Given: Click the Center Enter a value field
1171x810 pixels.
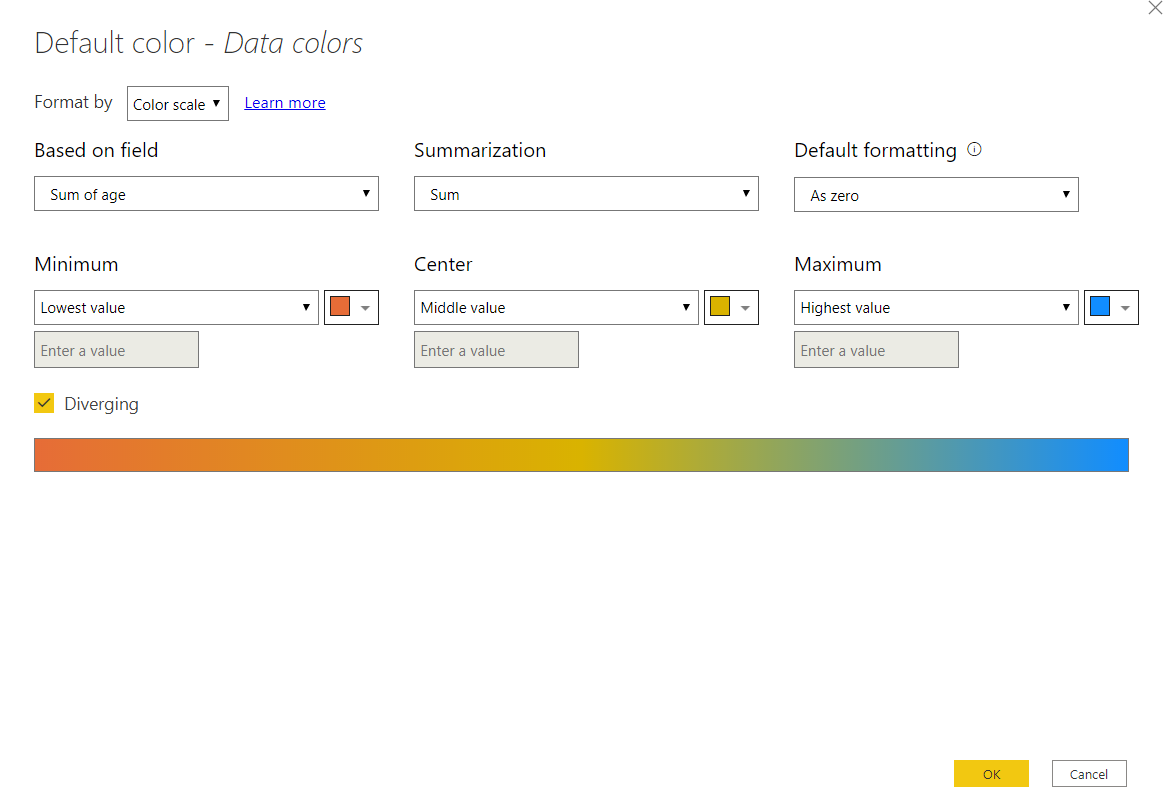Looking at the screenshot, I should tap(496, 350).
